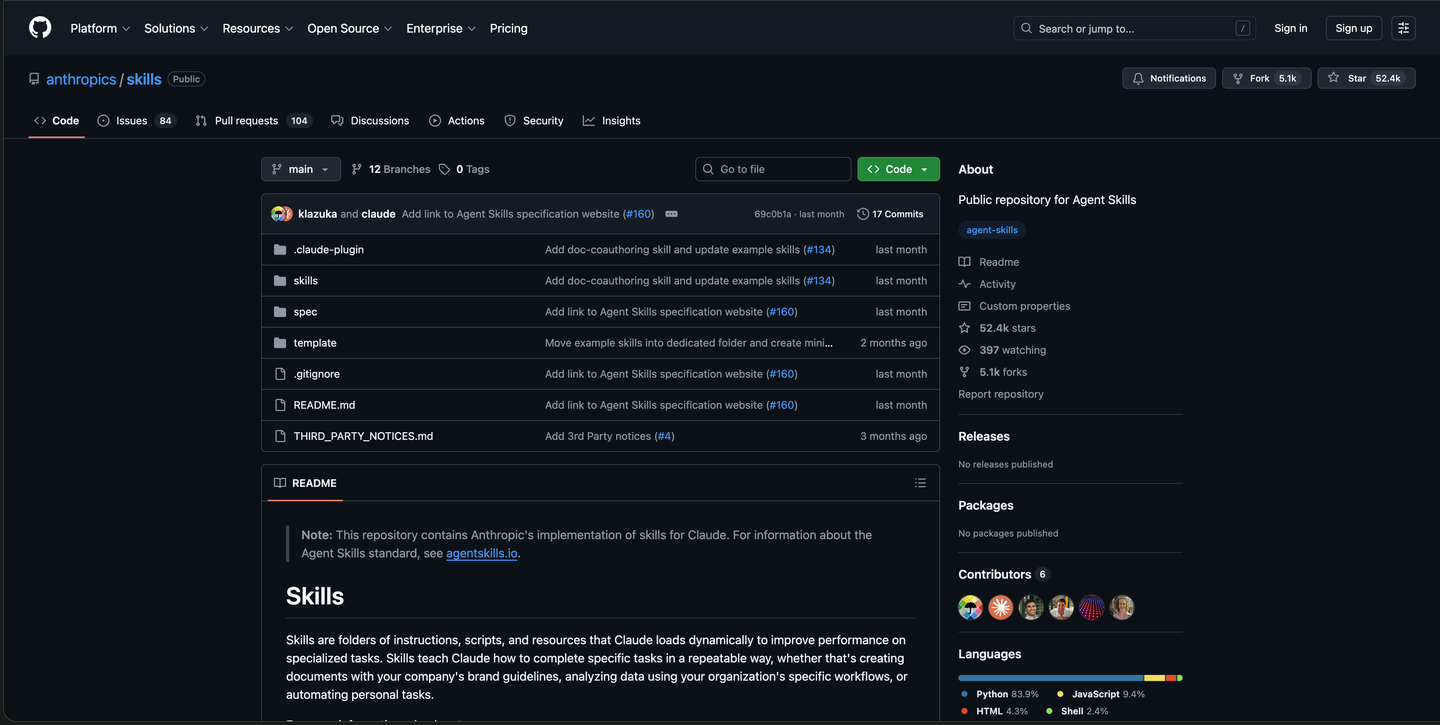Open the .gitignore file
Viewport: 1440px width, 725px height.
316,373
